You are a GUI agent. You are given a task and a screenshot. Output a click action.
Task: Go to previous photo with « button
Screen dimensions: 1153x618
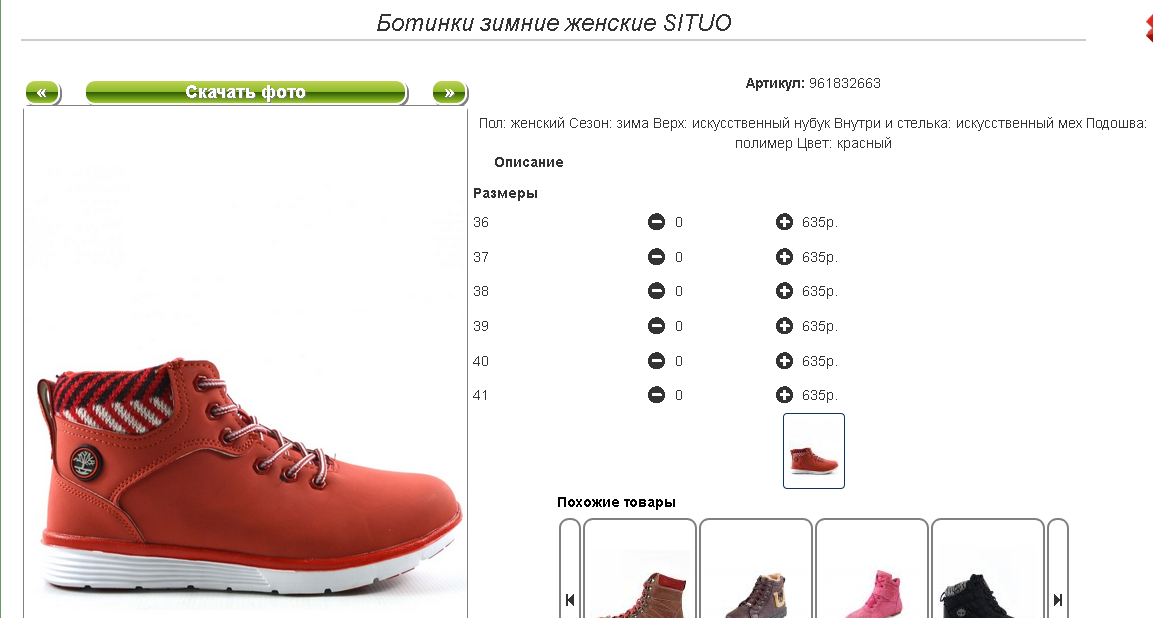[43, 92]
